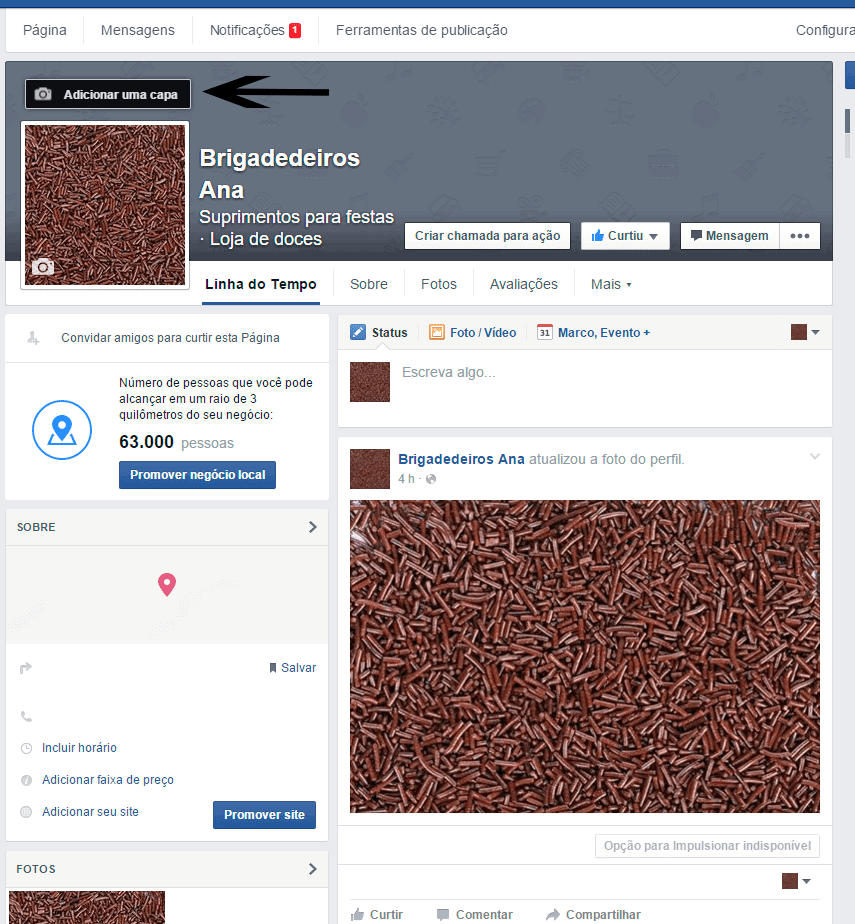Click the location icon for local reach

[x=62, y=429]
